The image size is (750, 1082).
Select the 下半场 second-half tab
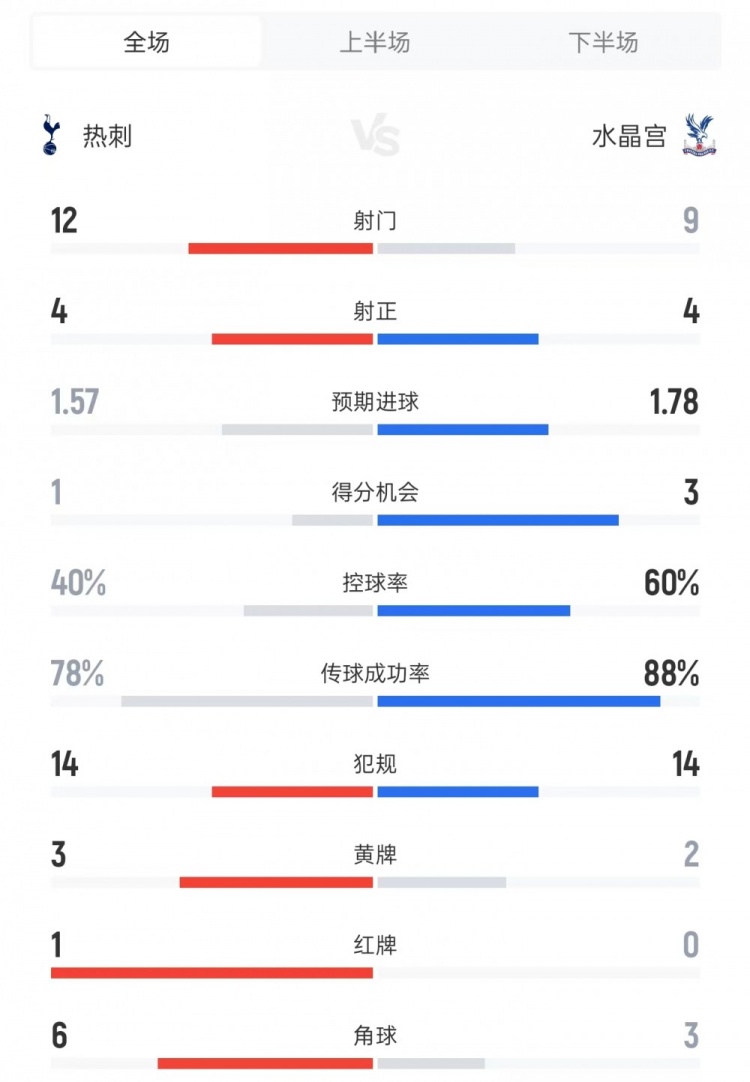point(603,42)
